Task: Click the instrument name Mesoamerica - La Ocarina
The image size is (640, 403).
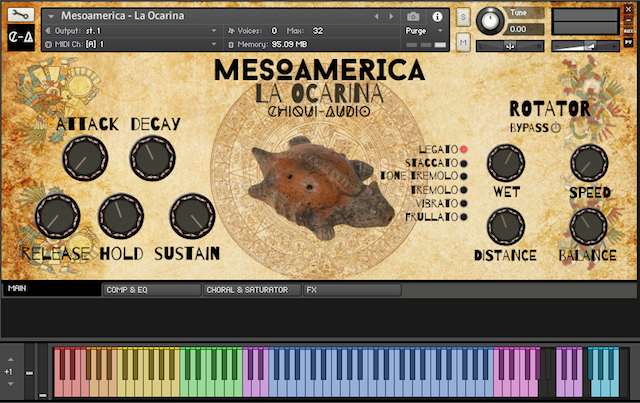Action: coord(122,16)
